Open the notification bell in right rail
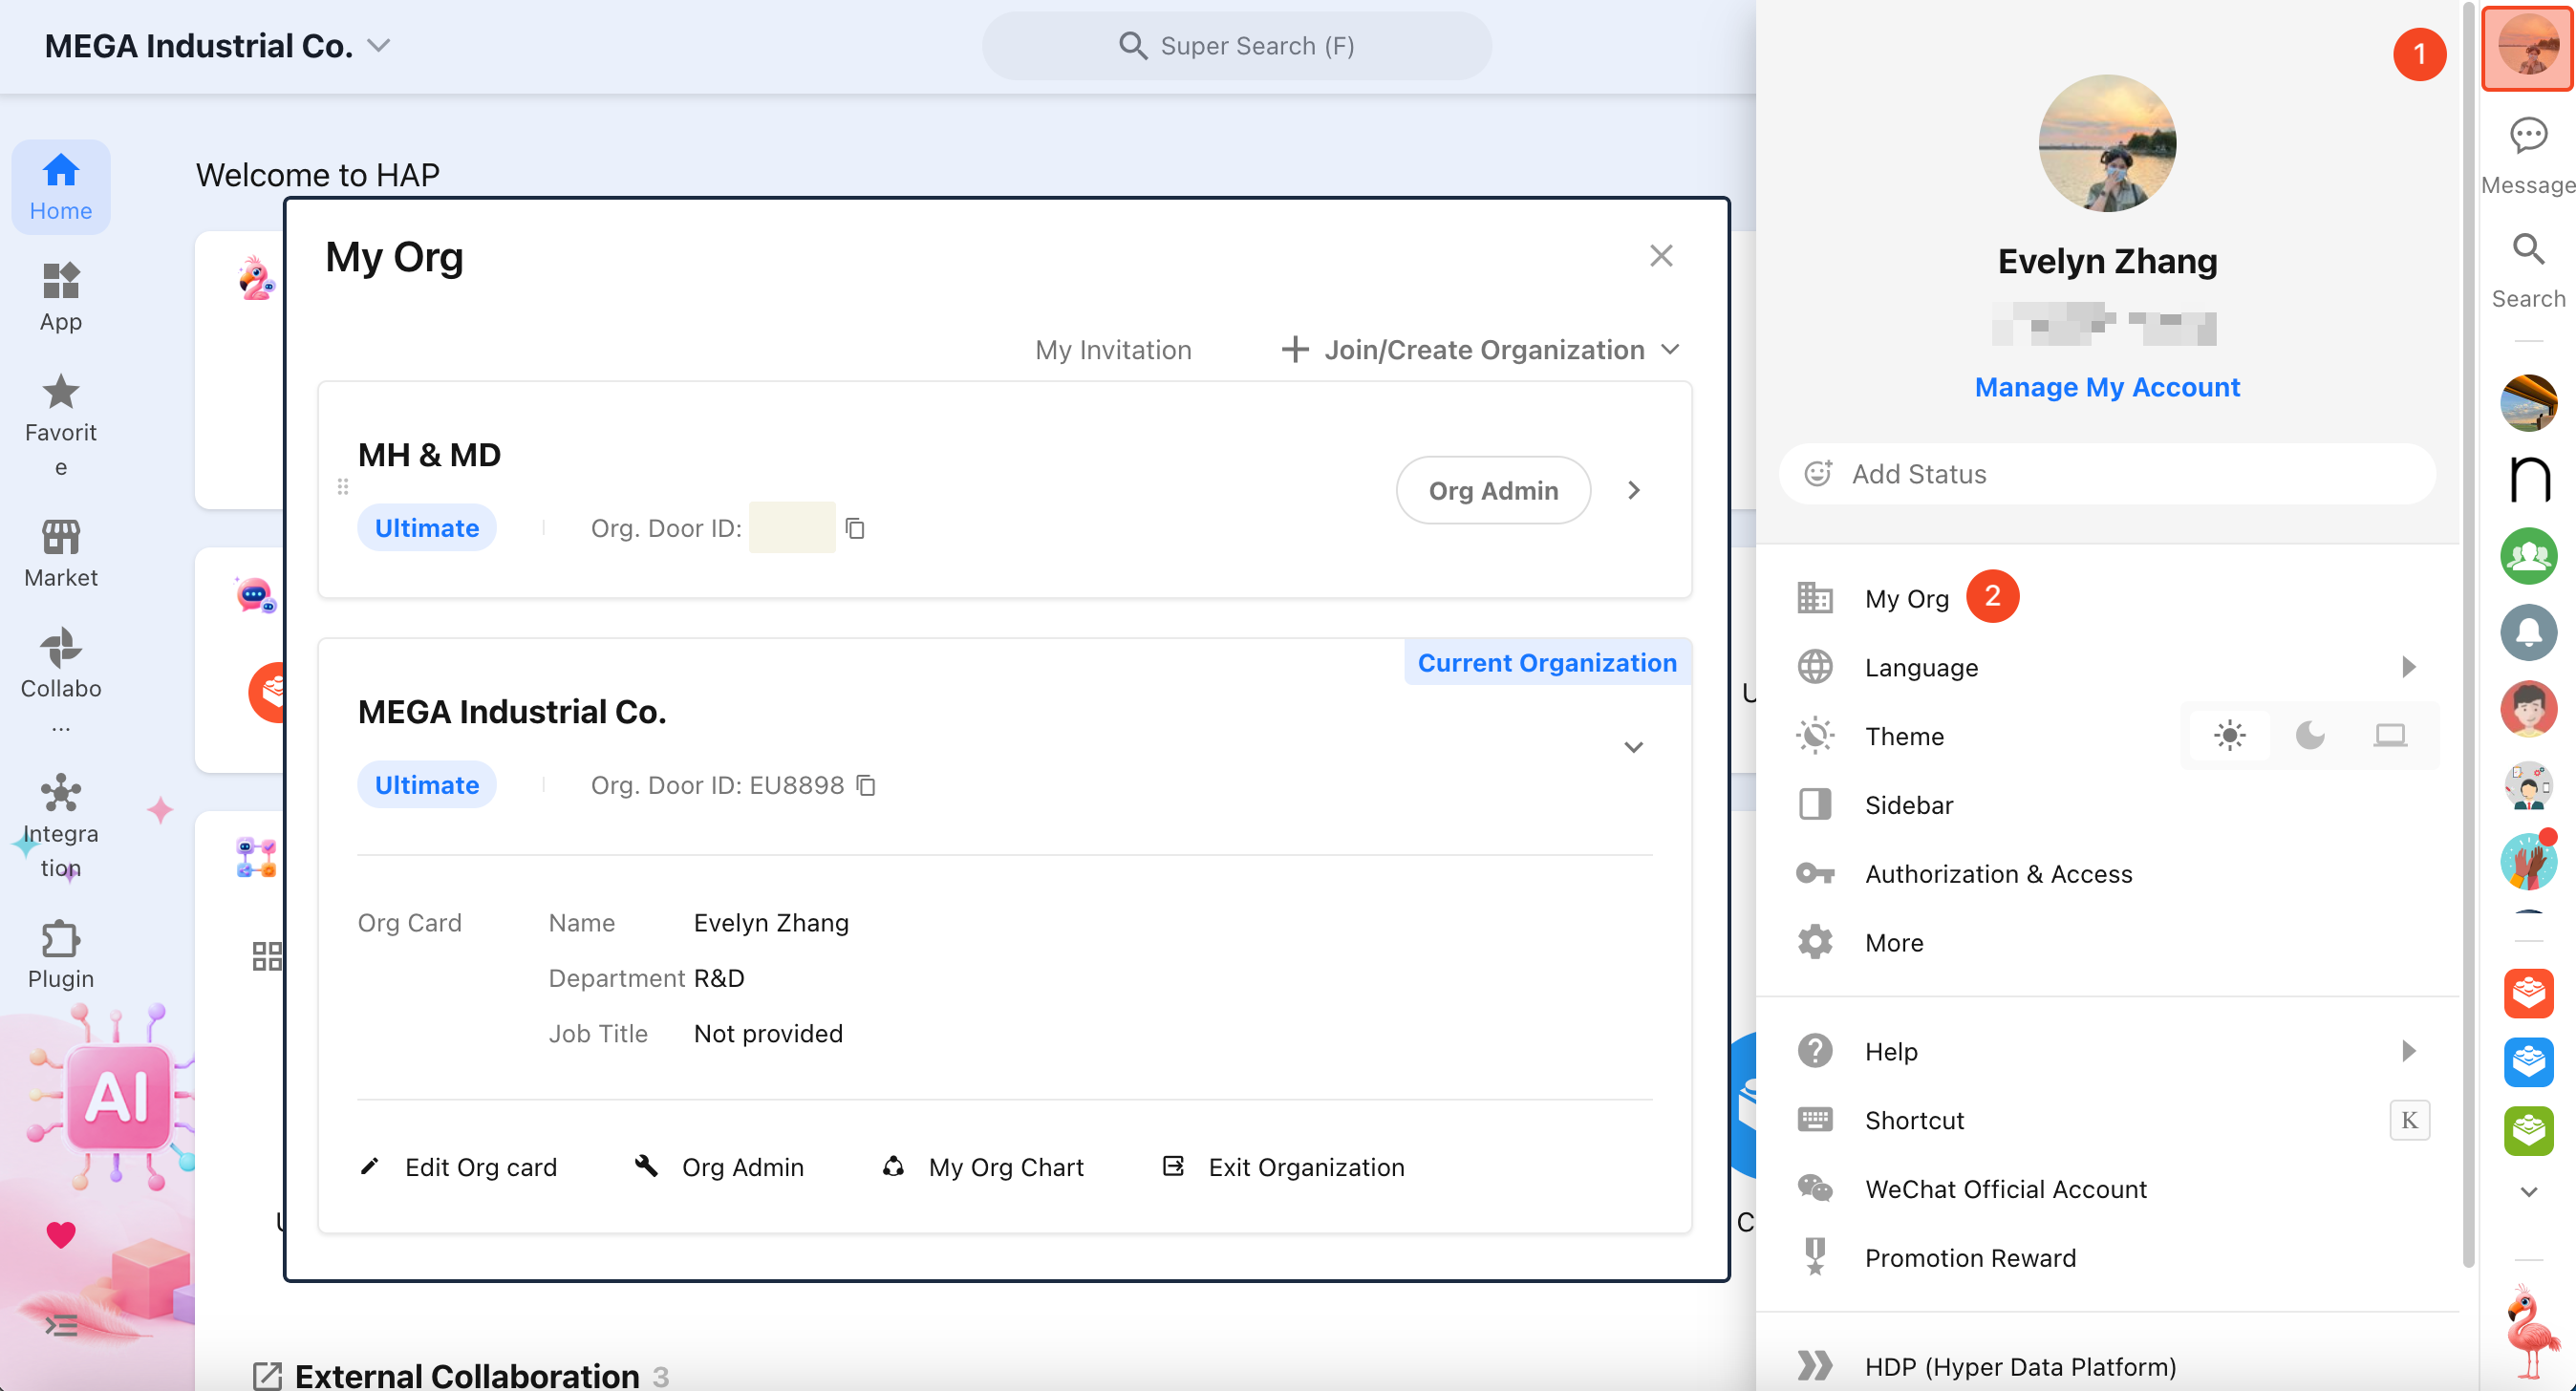The image size is (2576, 1391). (2528, 633)
